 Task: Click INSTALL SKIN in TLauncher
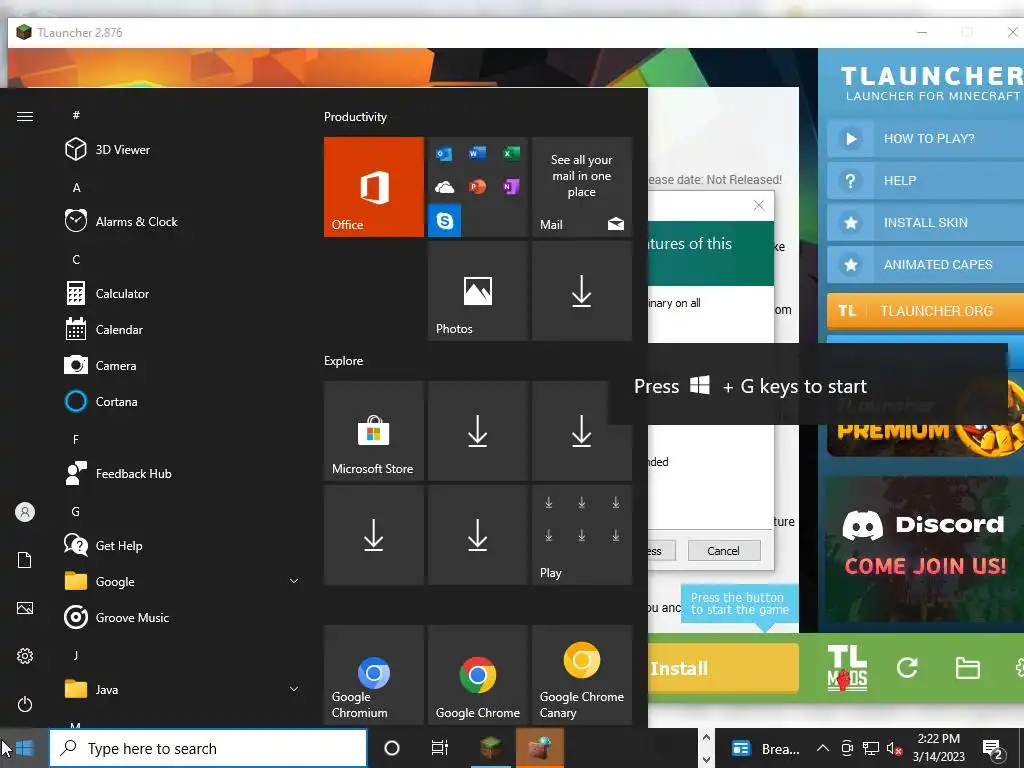pos(925,223)
